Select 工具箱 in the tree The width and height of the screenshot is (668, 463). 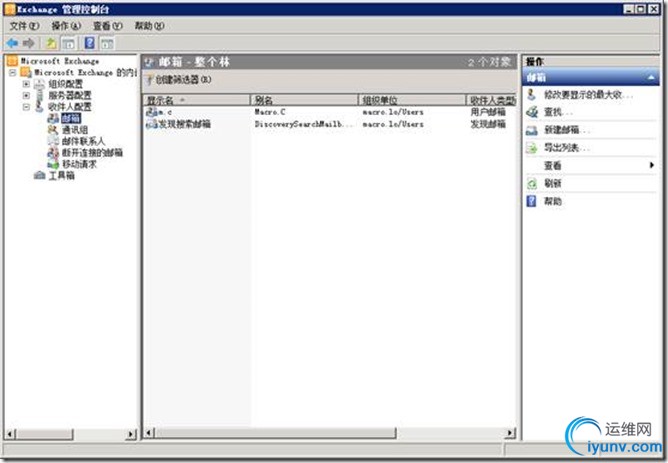tap(62, 175)
